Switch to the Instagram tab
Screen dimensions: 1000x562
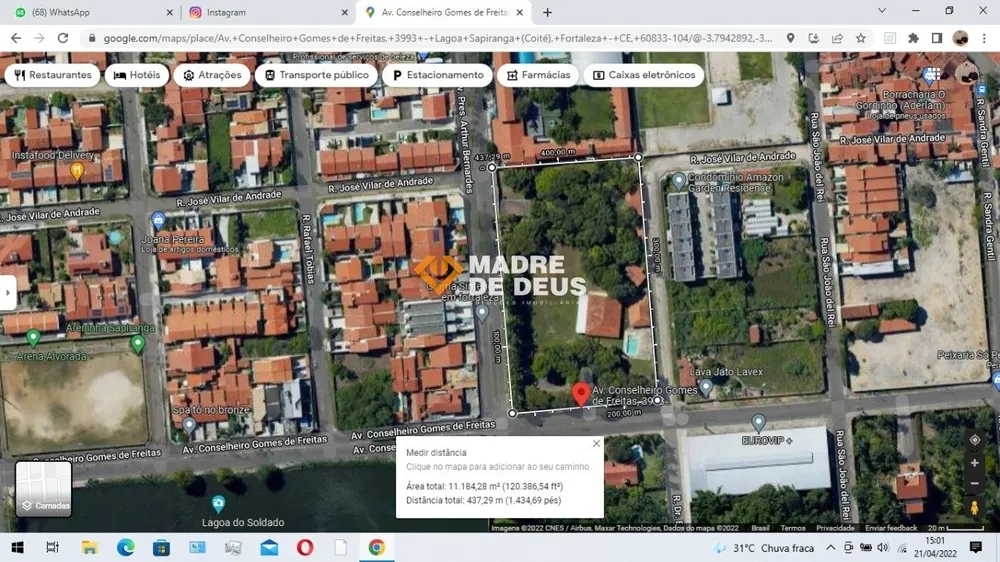tap(266, 12)
